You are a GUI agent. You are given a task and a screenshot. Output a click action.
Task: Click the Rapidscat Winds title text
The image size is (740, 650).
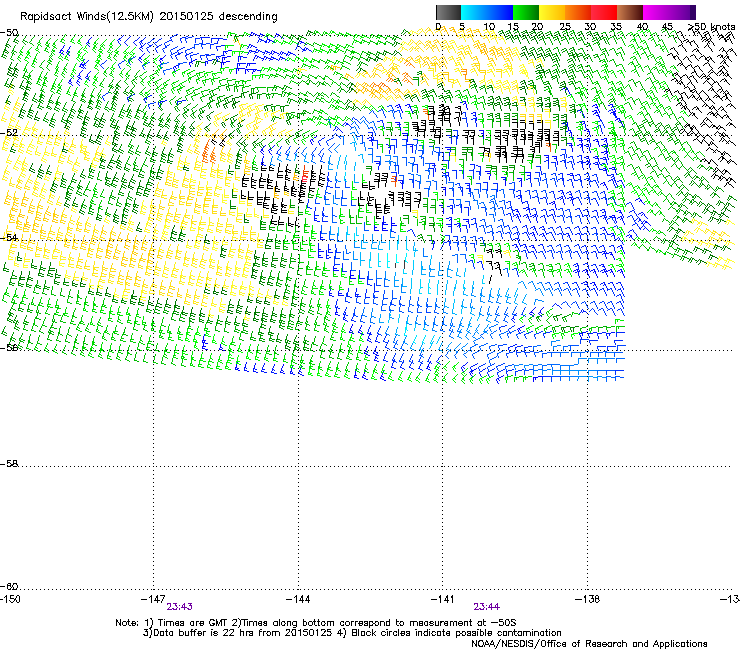click(x=149, y=17)
